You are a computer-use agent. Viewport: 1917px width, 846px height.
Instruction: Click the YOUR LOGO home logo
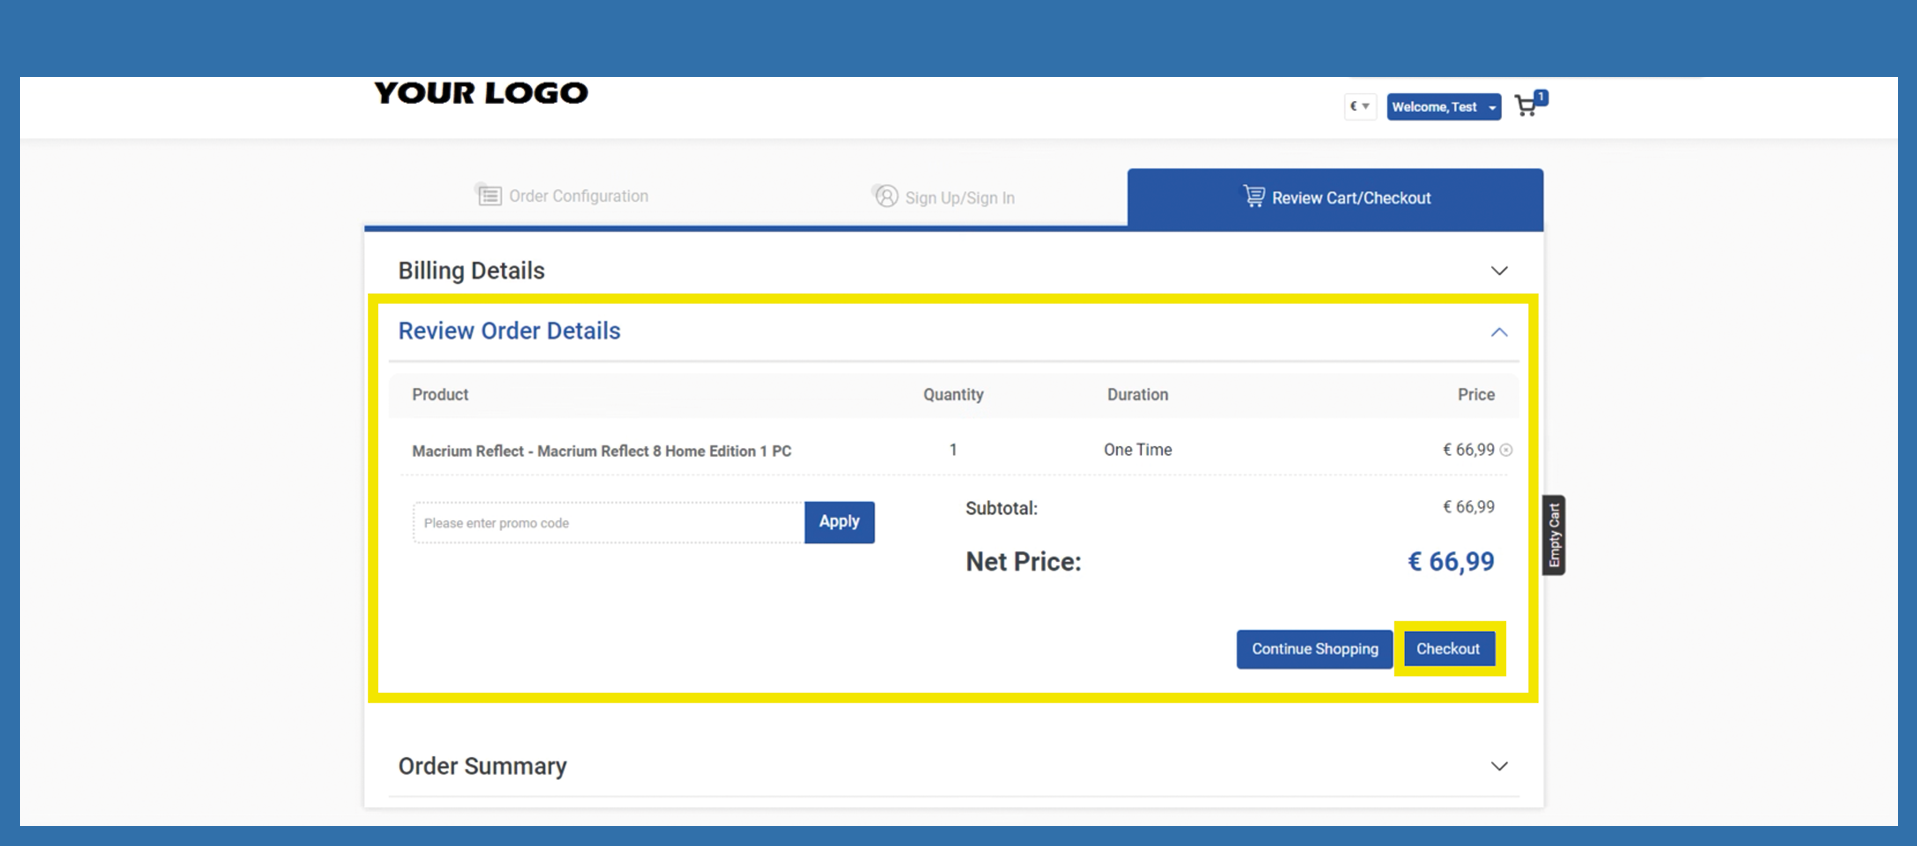click(481, 93)
